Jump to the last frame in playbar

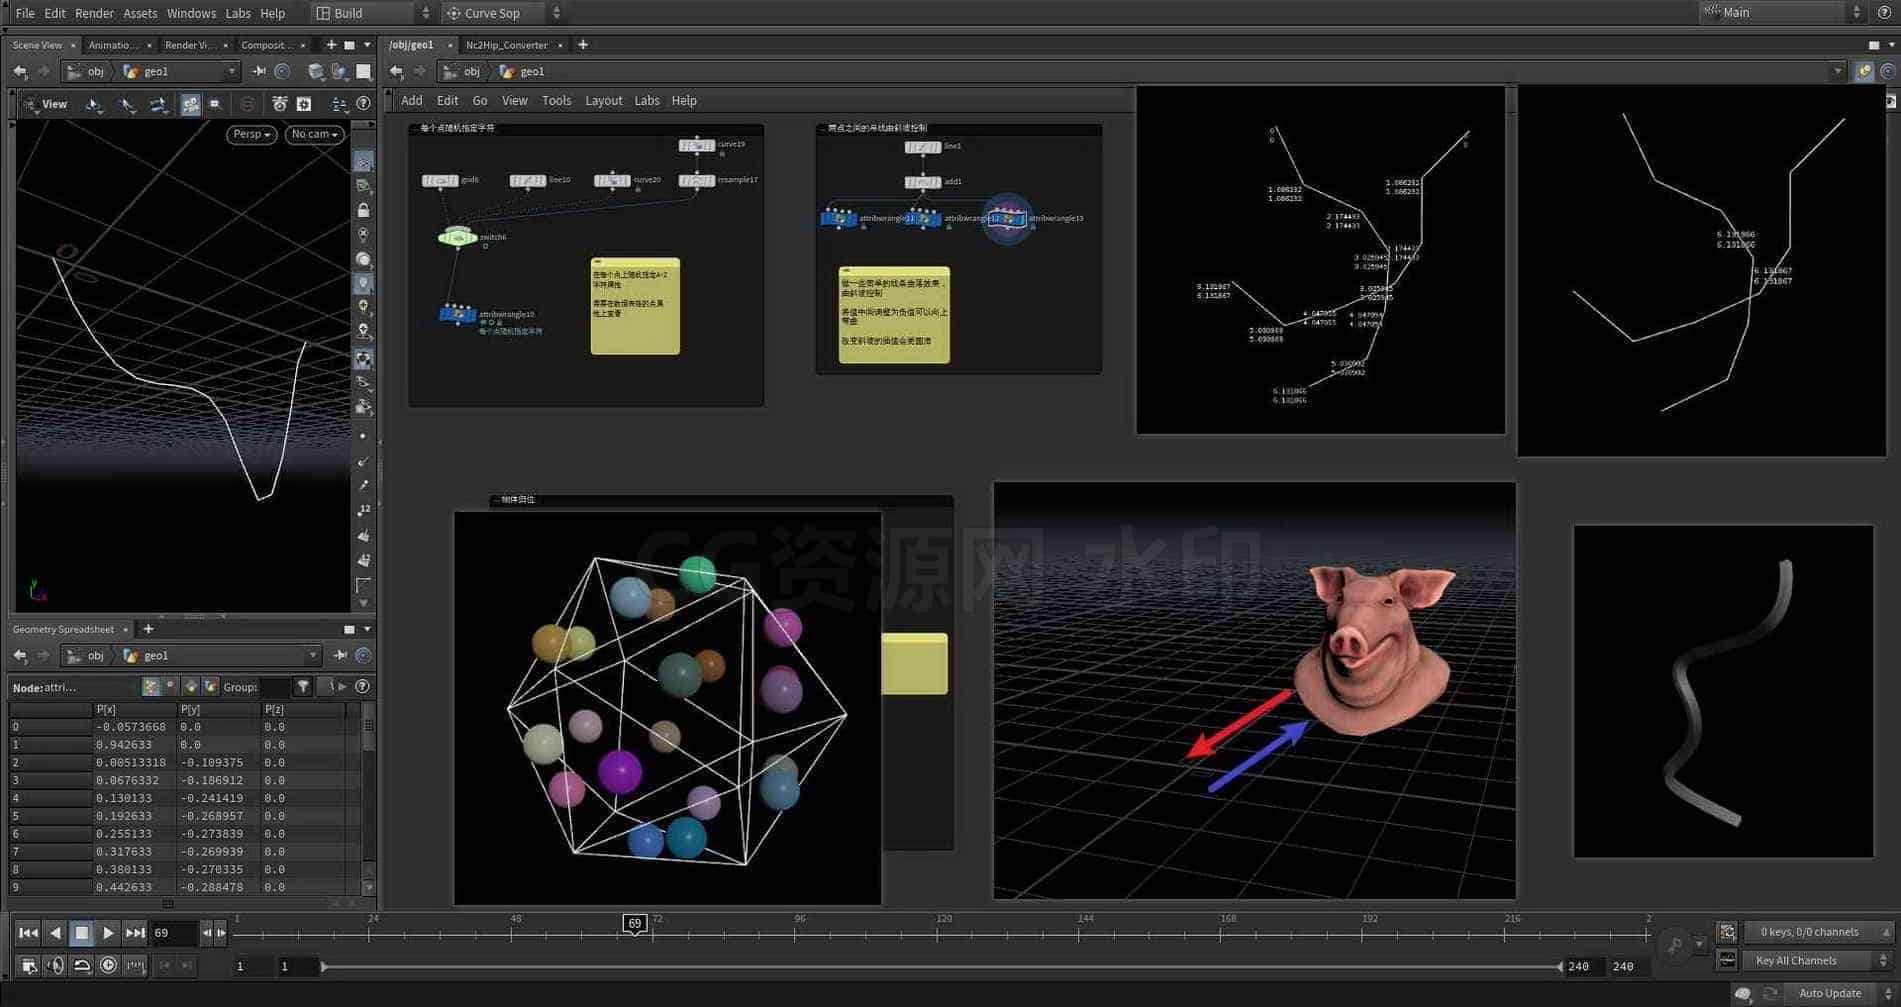point(135,933)
